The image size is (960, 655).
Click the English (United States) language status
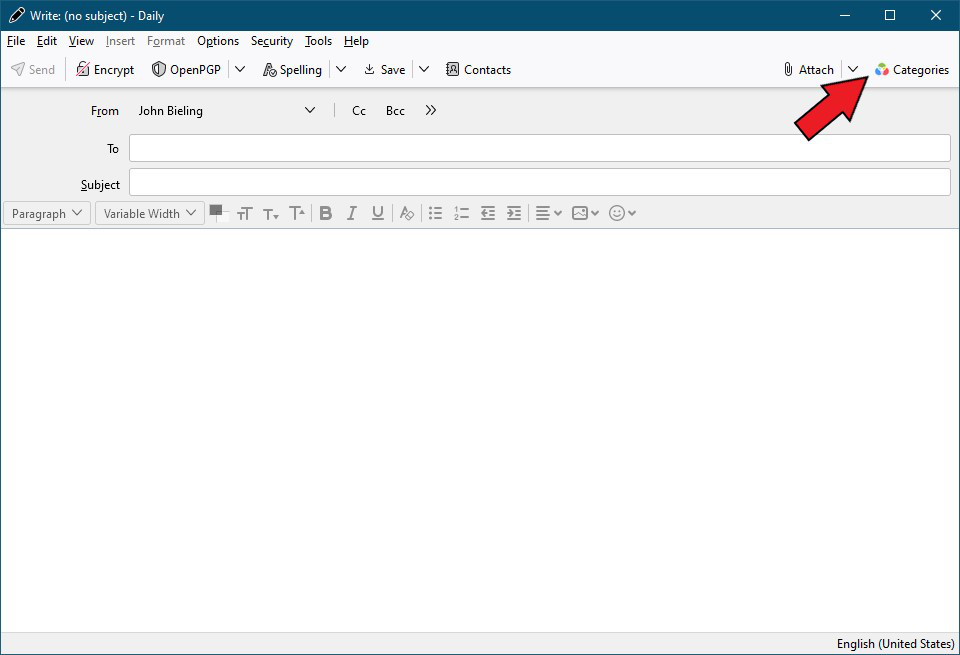click(895, 644)
